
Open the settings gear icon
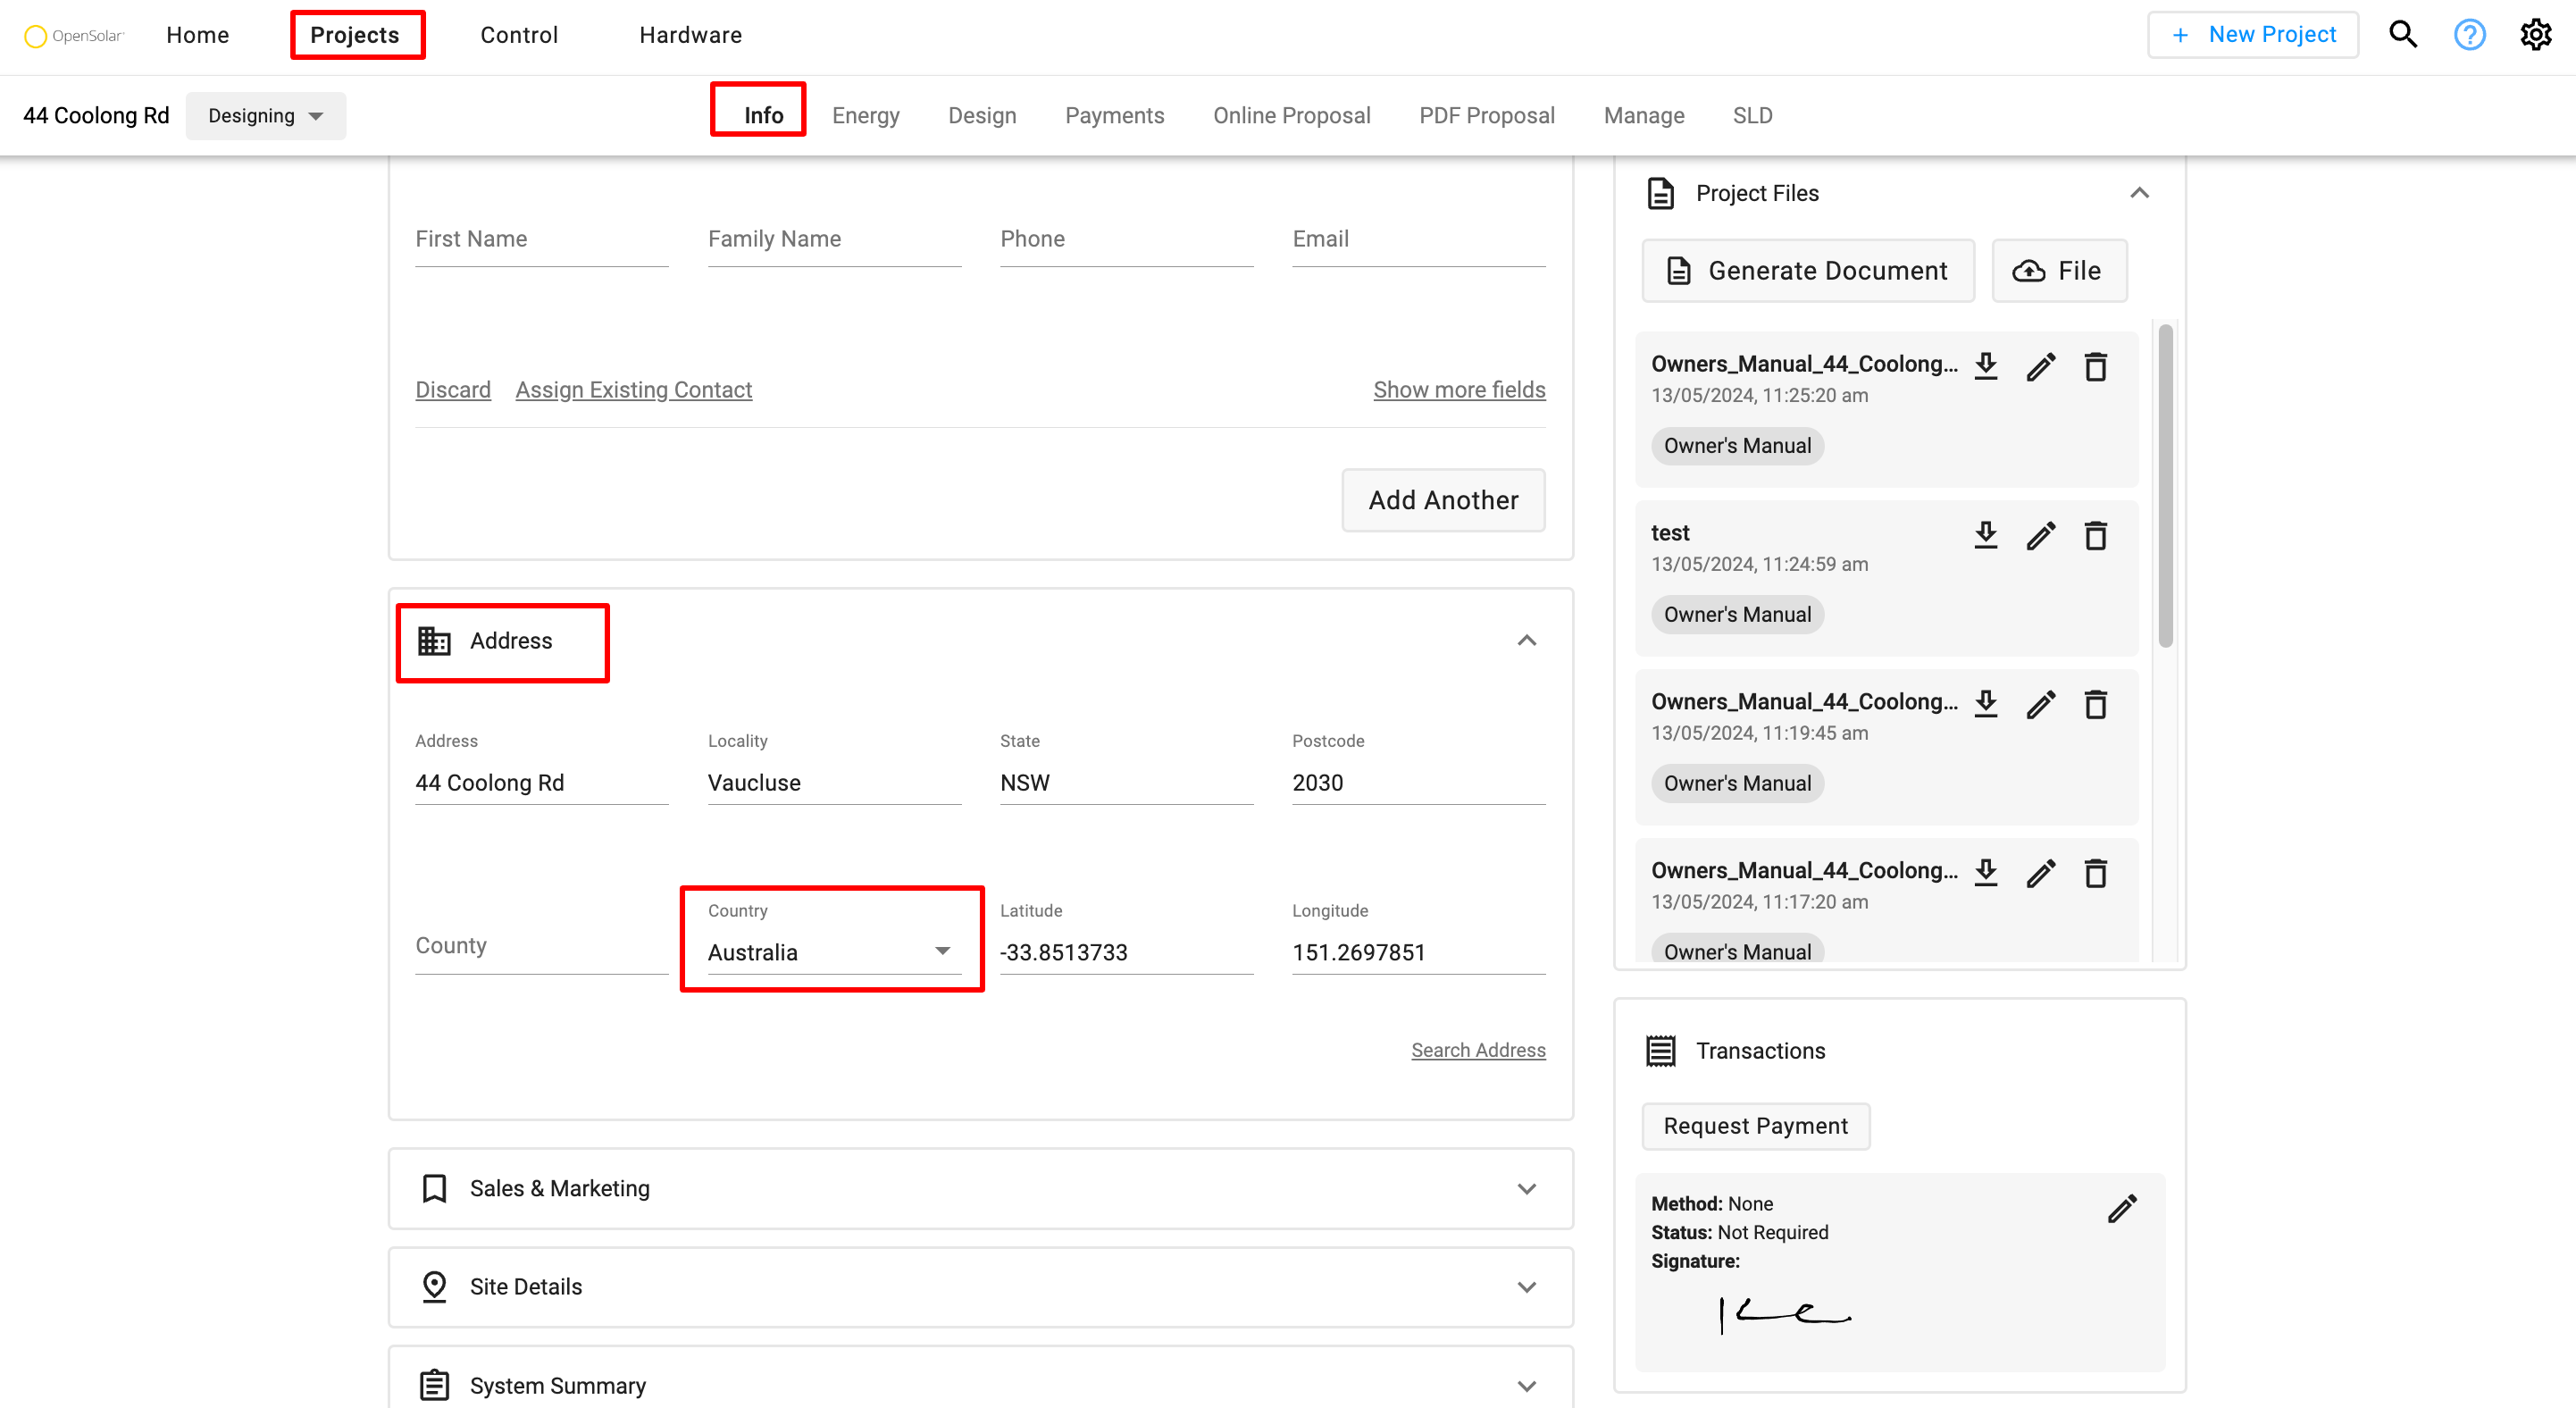pyautogui.click(x=2535, y=35)
